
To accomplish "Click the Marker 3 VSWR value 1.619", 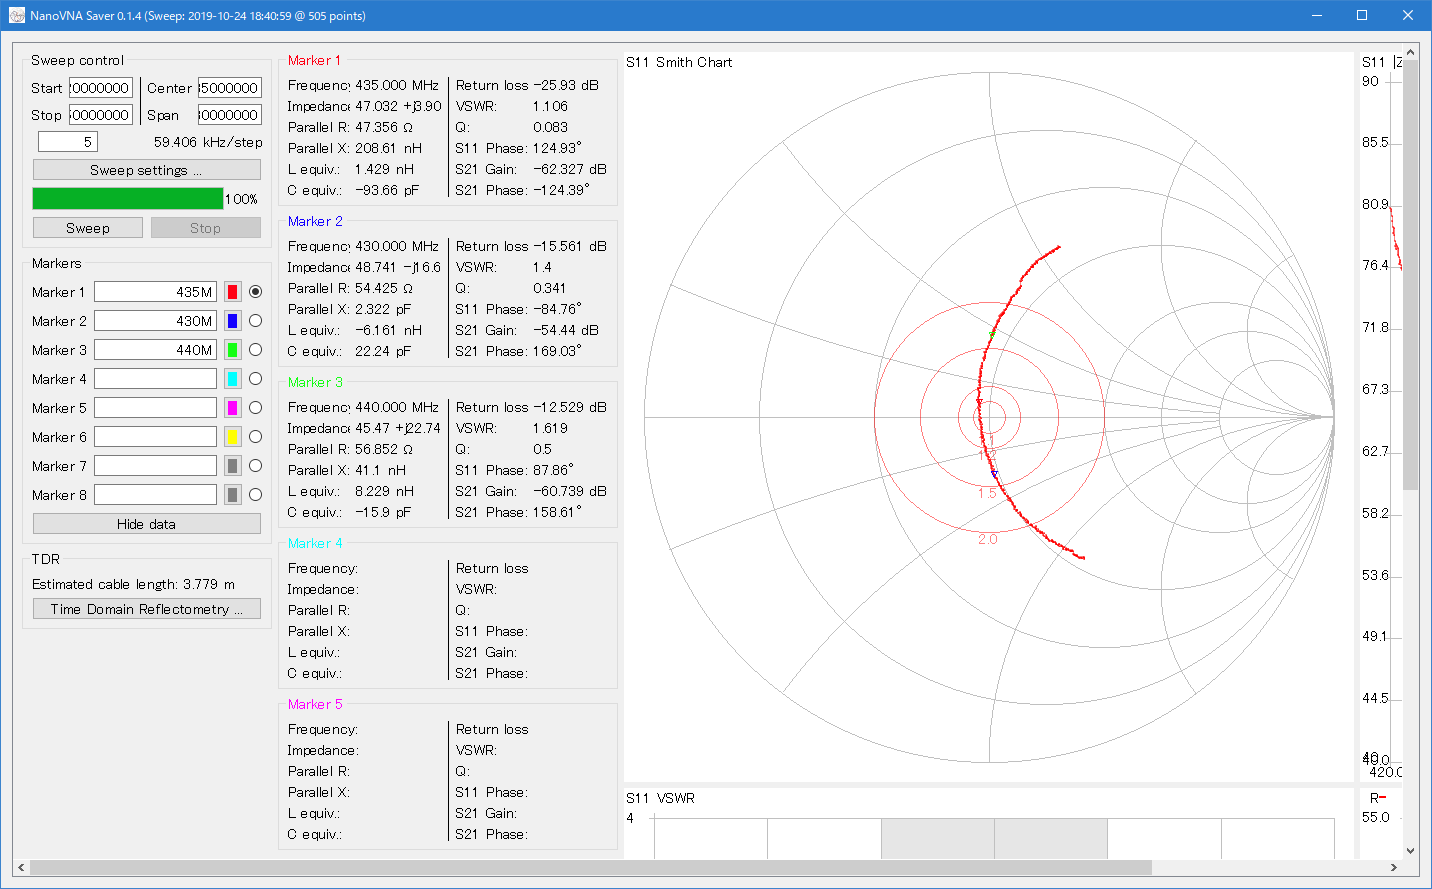I will pyautogui.click(x=550, y=428).
